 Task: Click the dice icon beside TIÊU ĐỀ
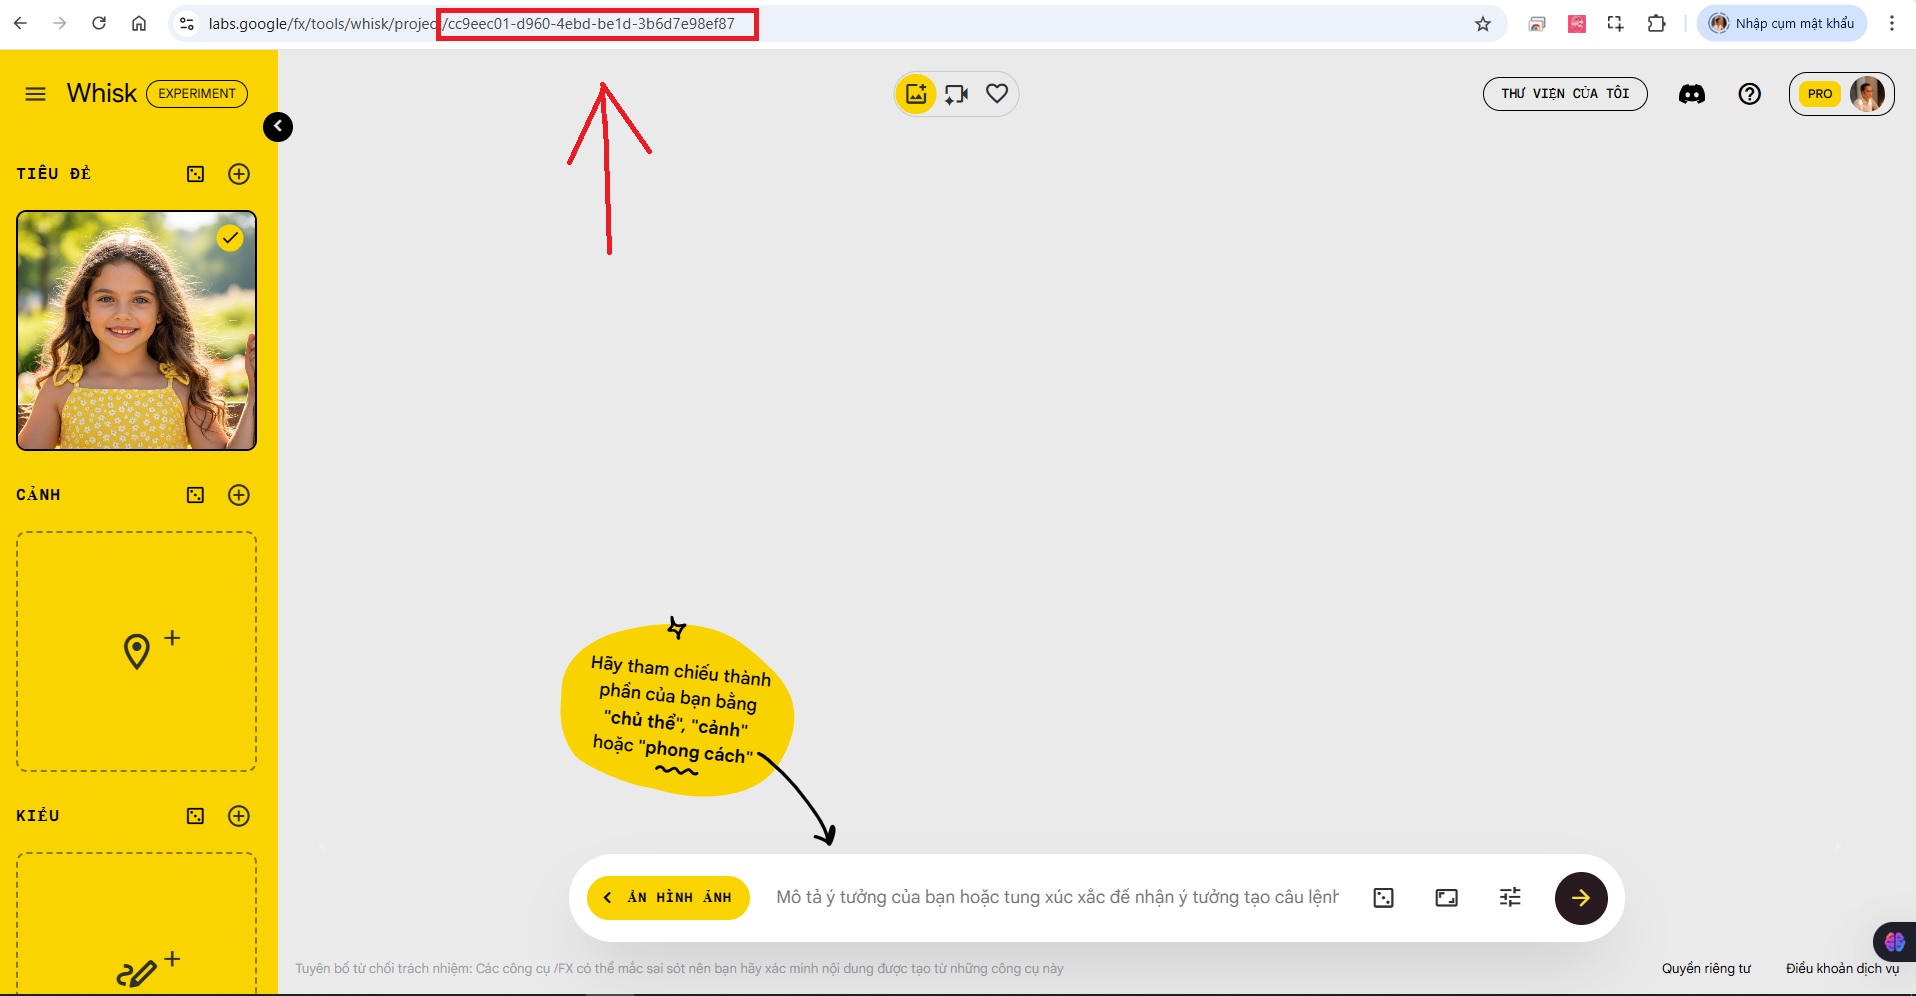195,174
